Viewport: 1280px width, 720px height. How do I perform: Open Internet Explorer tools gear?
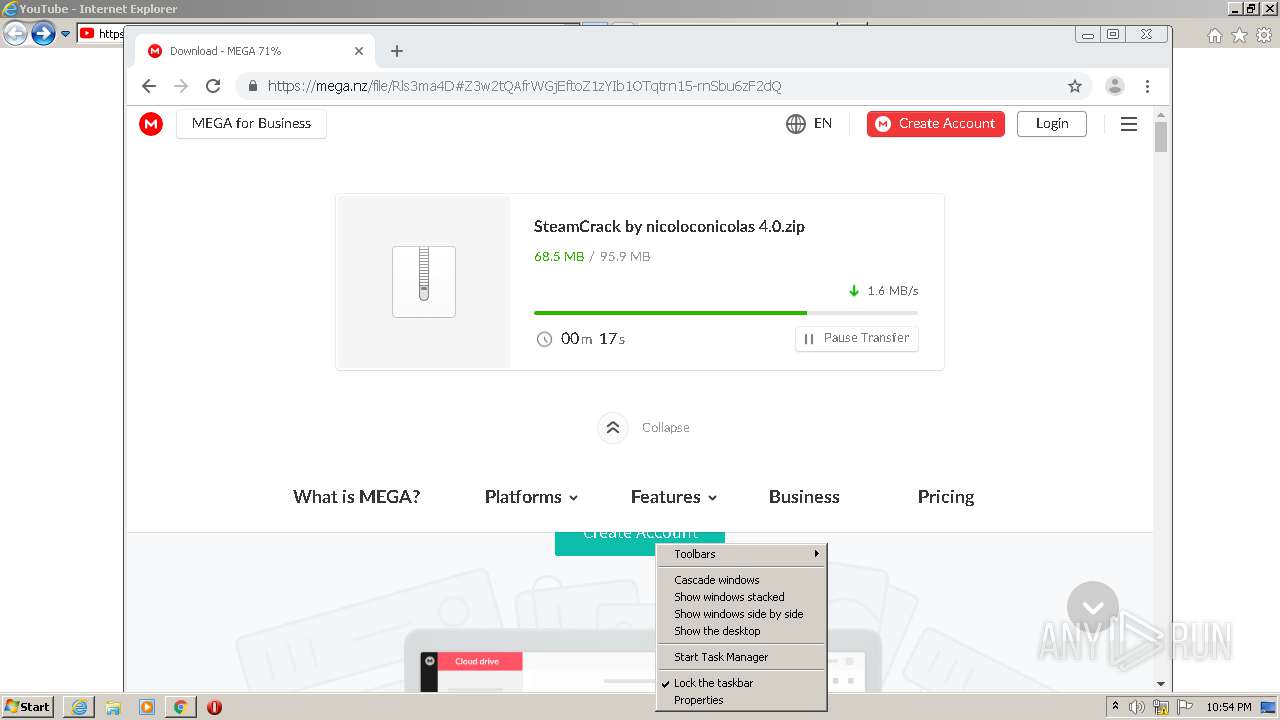coord(1263,35)
